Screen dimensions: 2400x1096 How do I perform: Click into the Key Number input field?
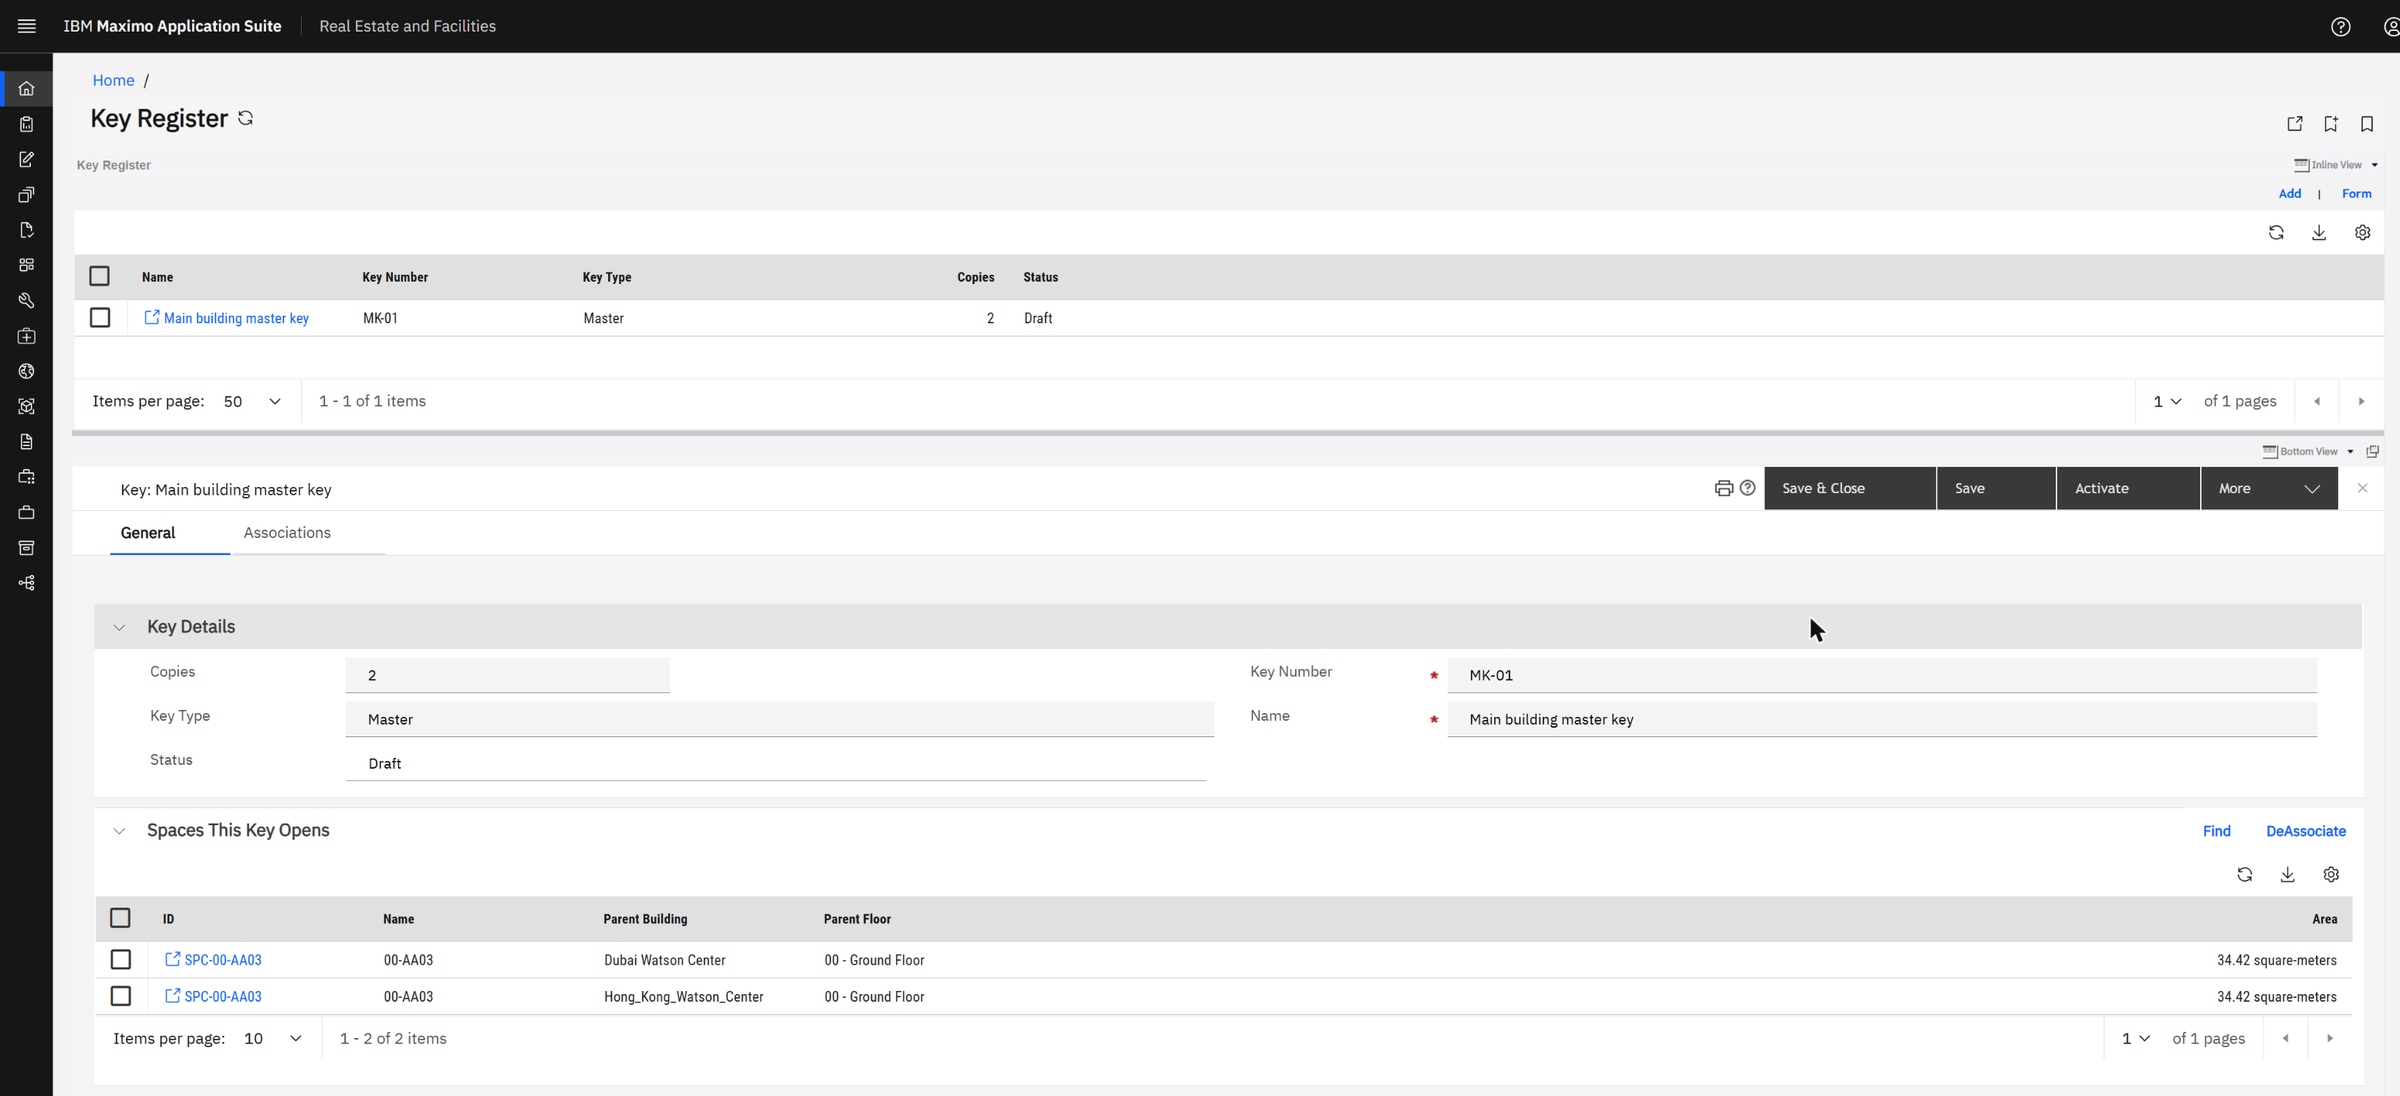1881,676
